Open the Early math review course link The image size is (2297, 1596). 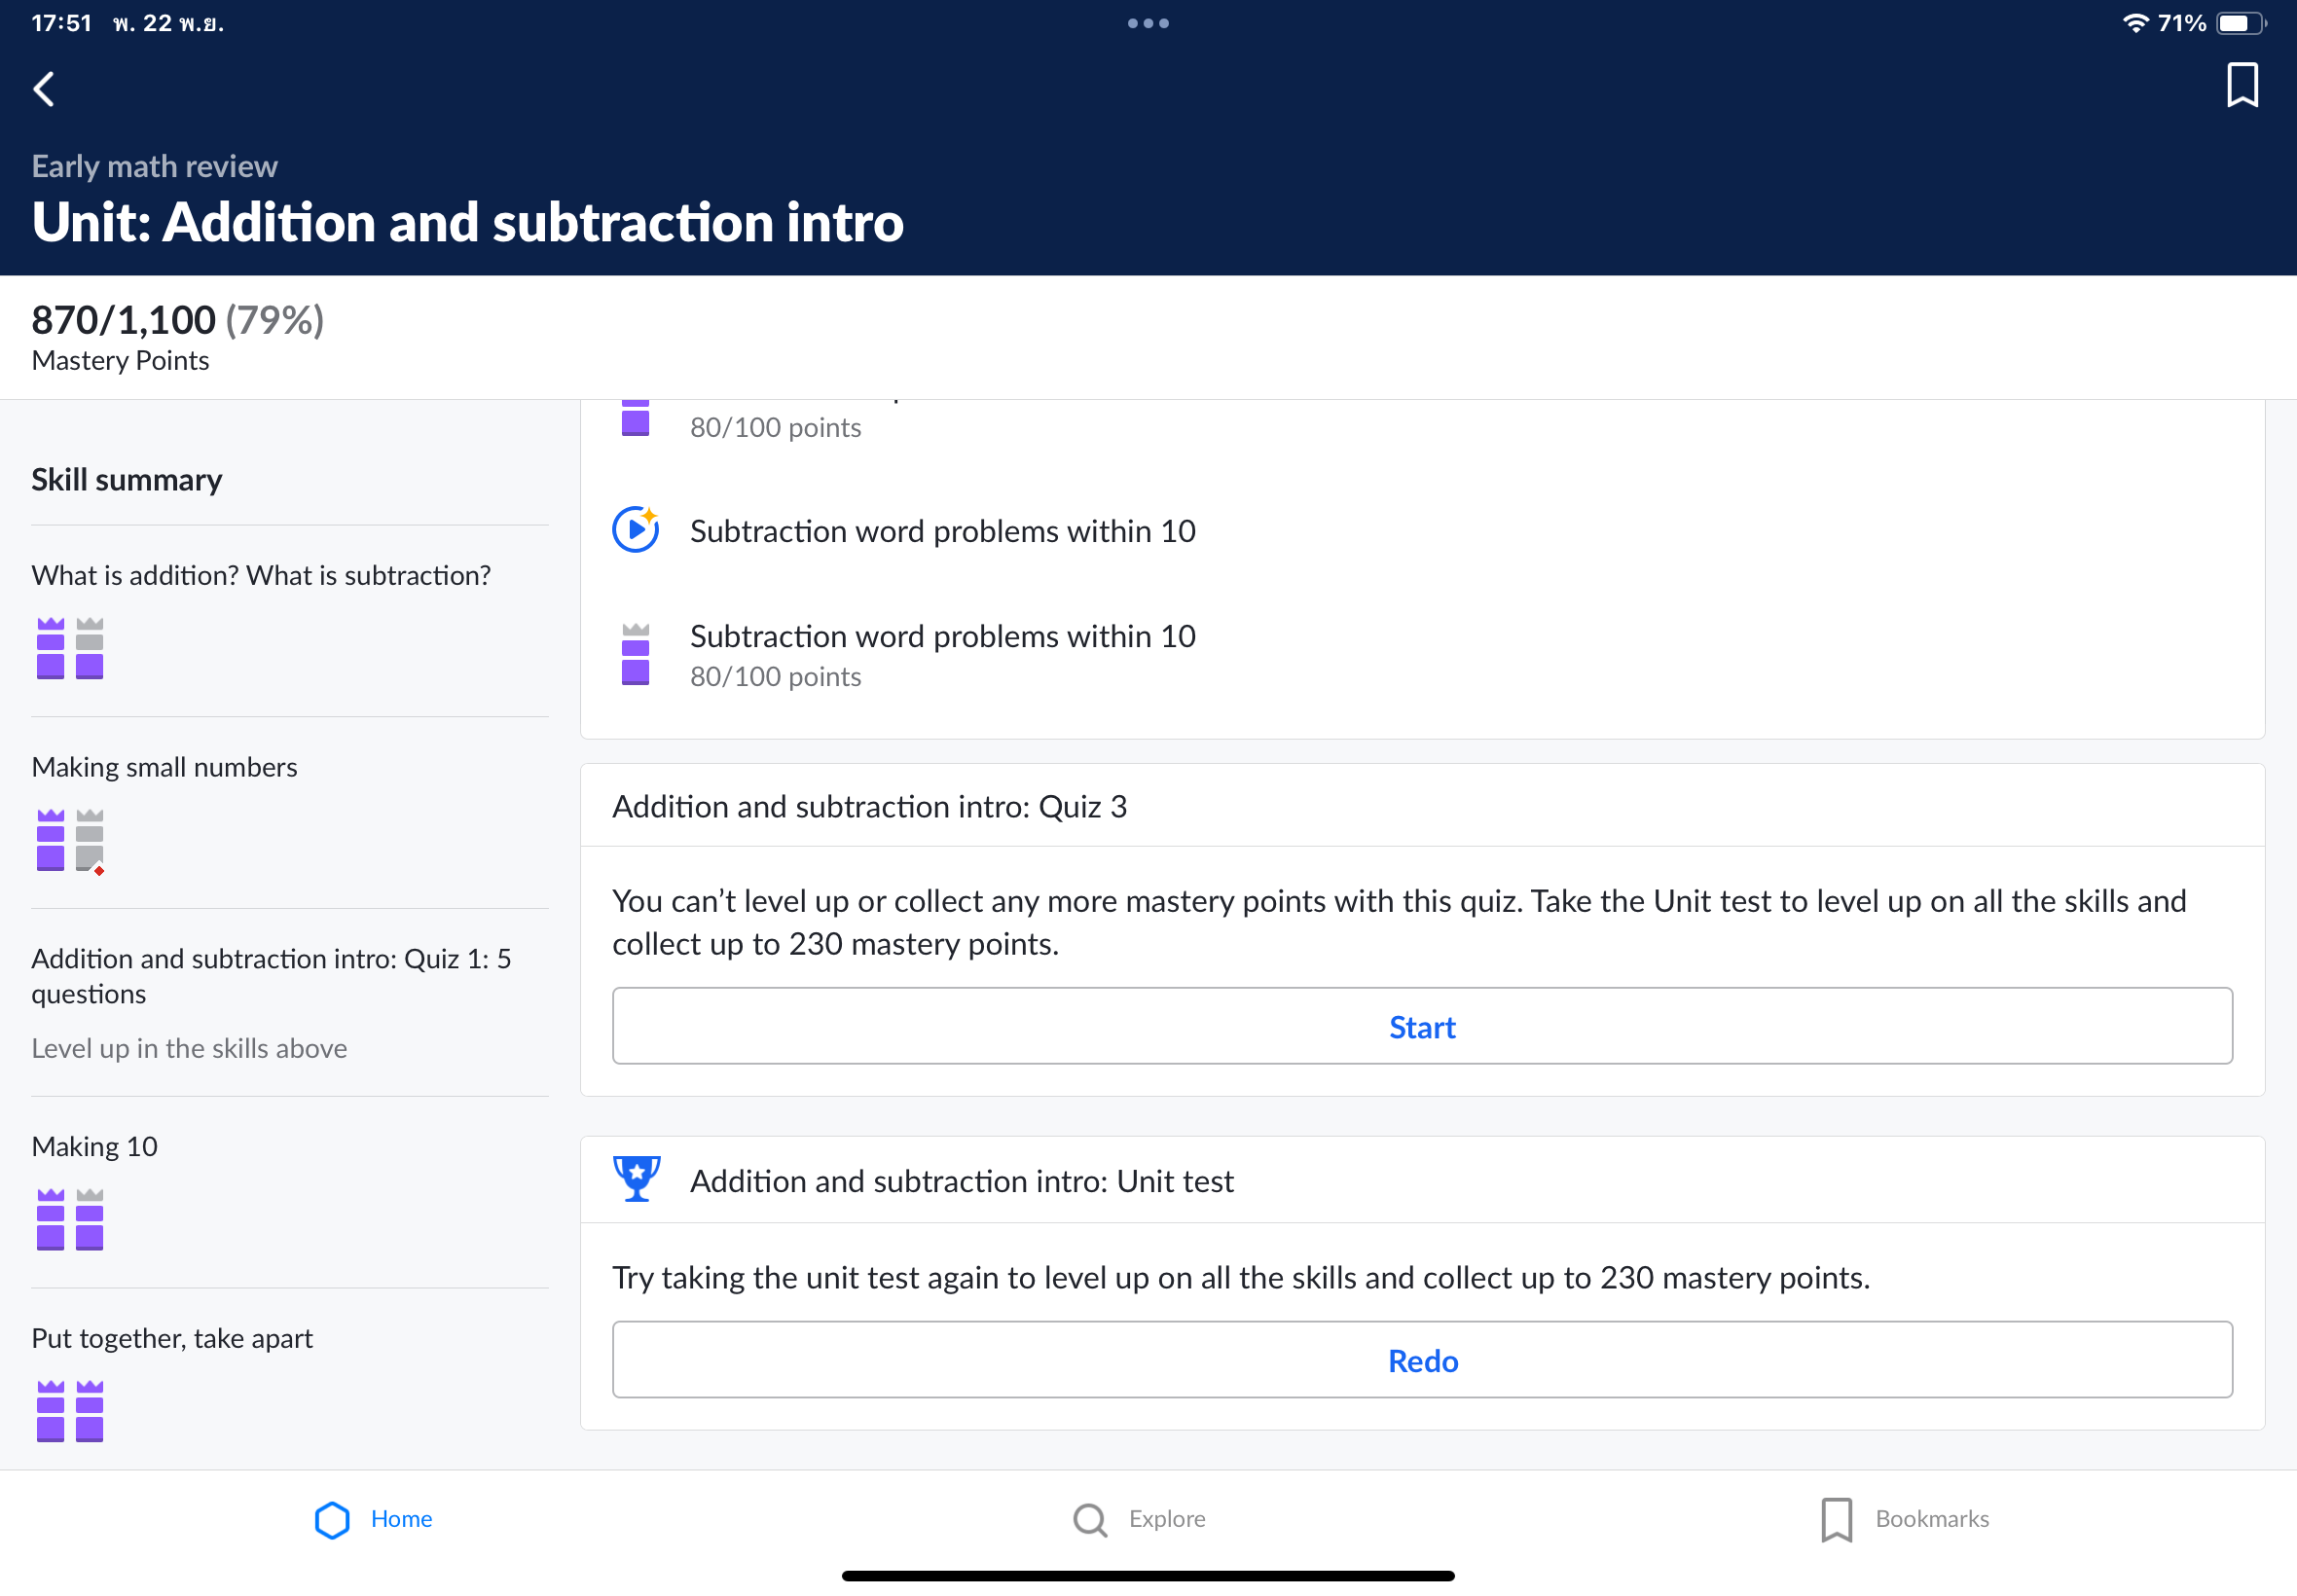click(154, 166)
